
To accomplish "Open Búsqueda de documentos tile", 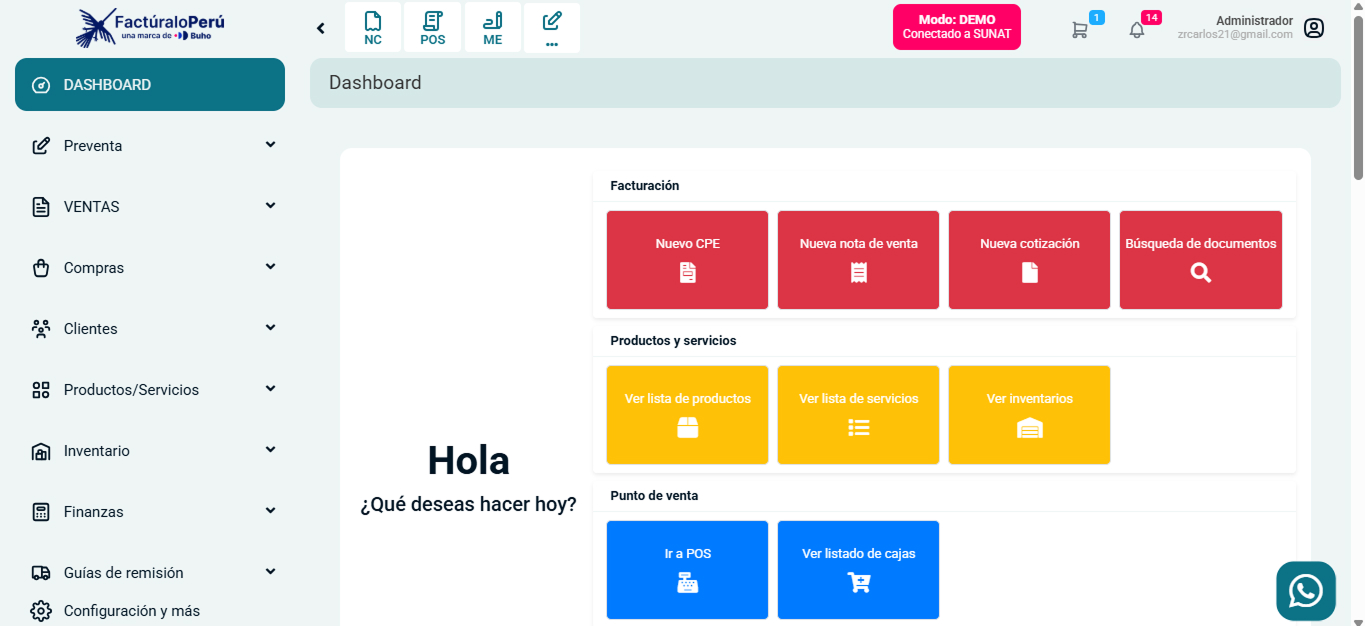I will tap(1200, 259).
